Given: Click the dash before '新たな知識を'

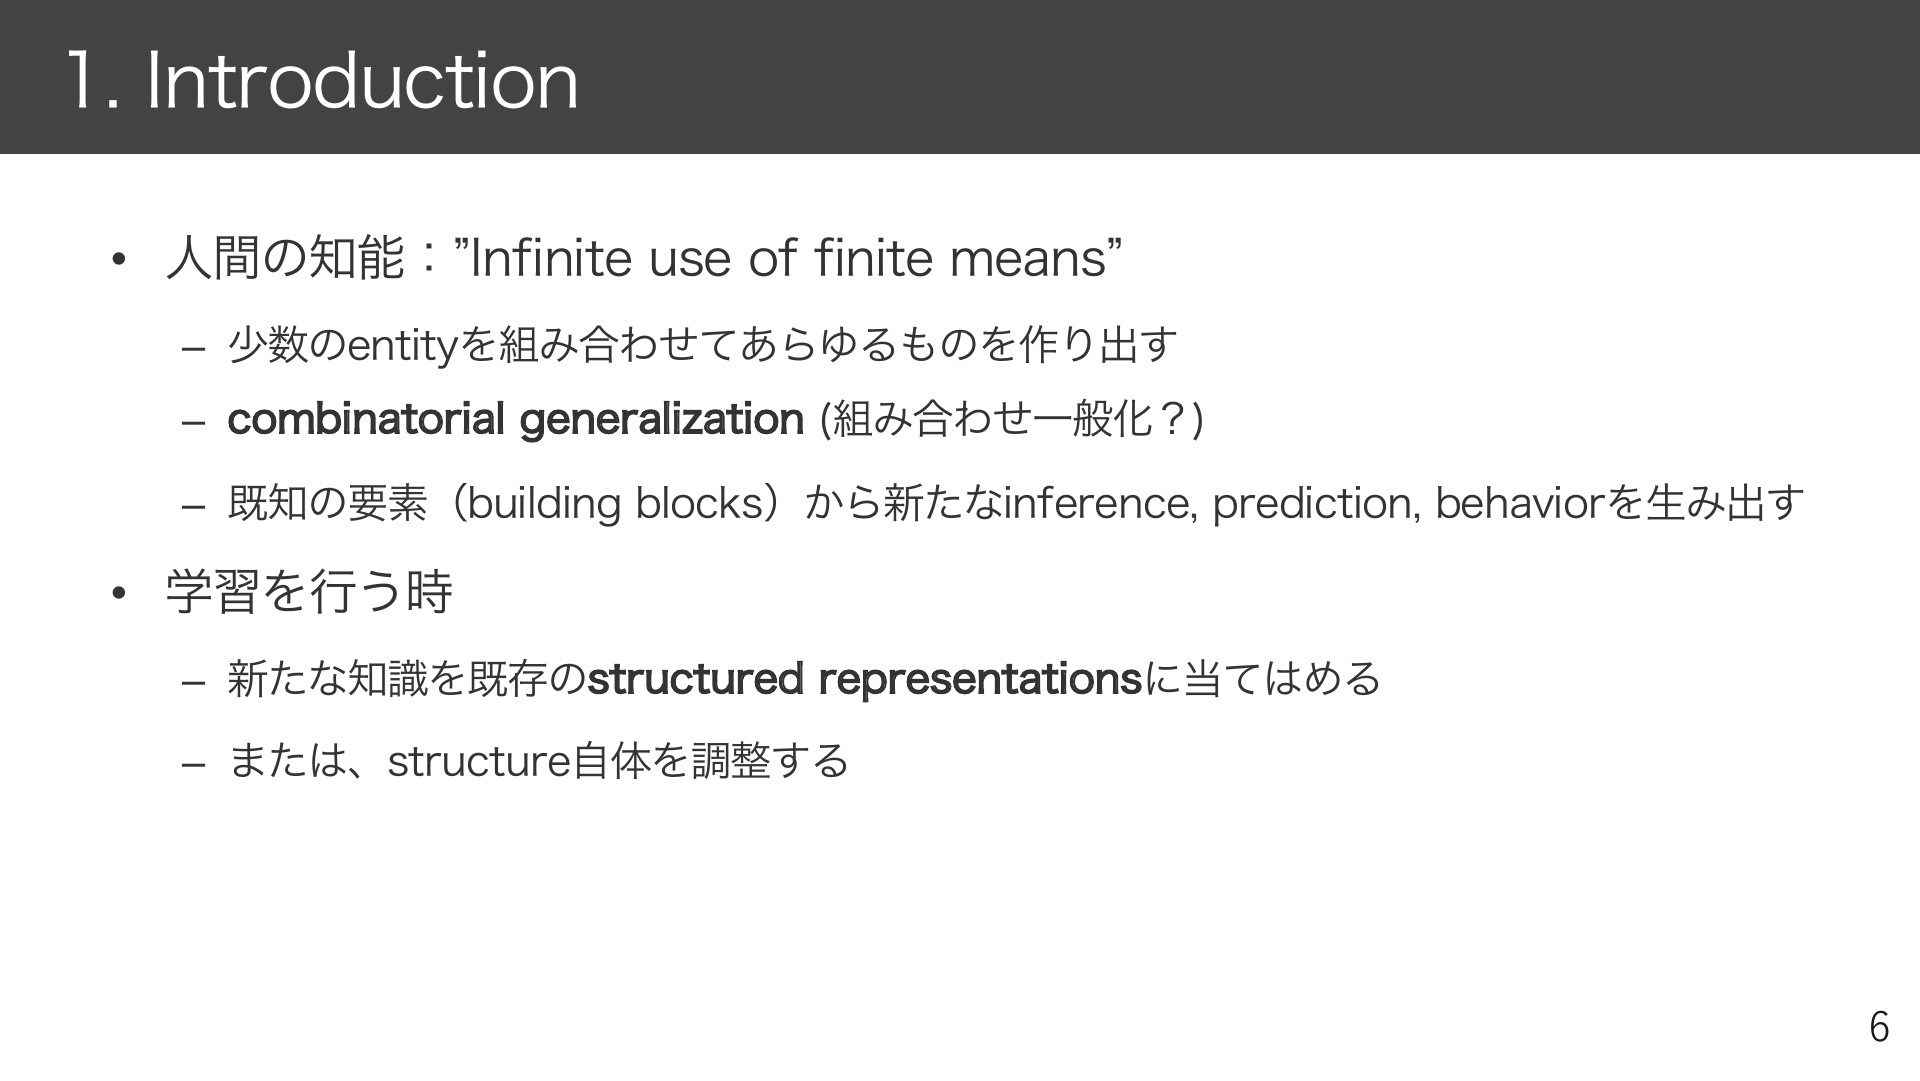Looking at the screenshot, I should click(194, 683).
